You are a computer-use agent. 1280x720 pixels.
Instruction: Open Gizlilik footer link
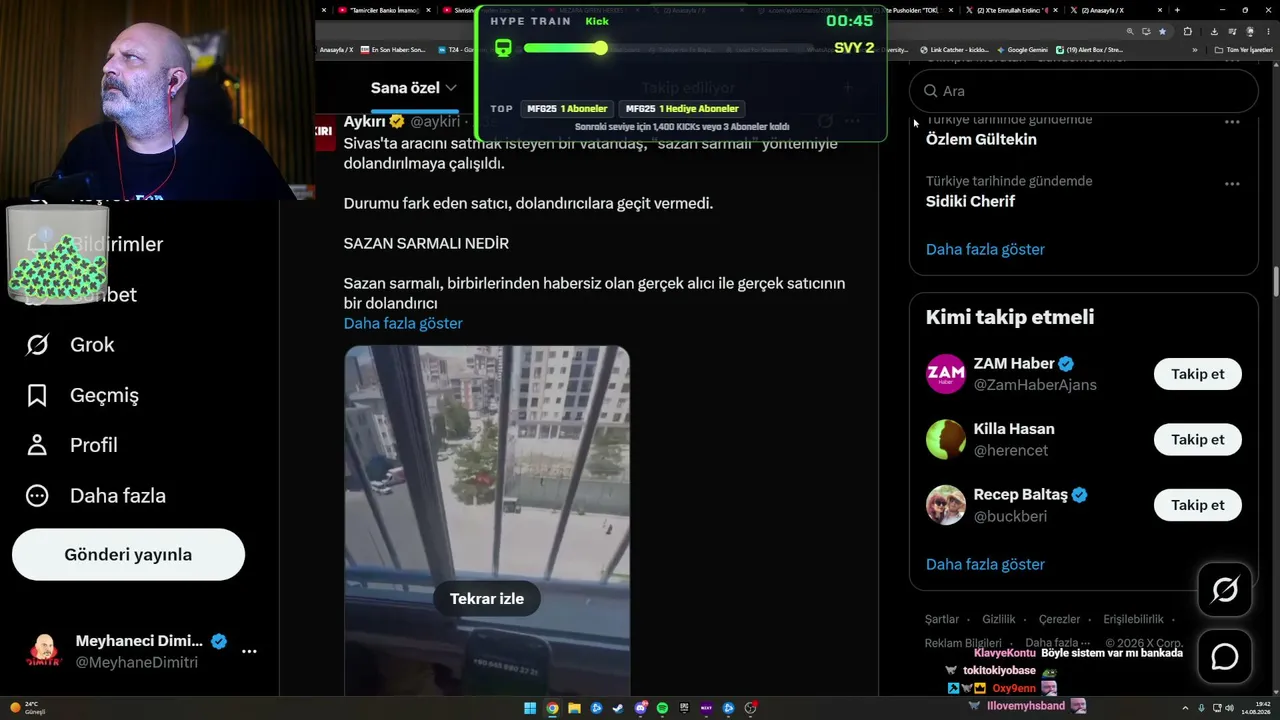coord(999,620)
